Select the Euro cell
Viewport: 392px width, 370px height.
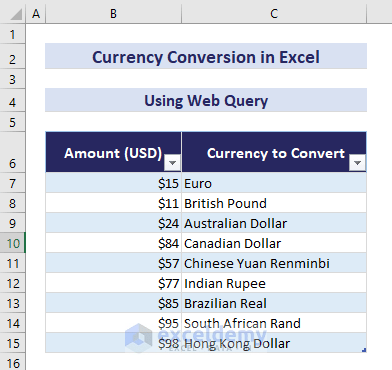[x=274, y=183]
